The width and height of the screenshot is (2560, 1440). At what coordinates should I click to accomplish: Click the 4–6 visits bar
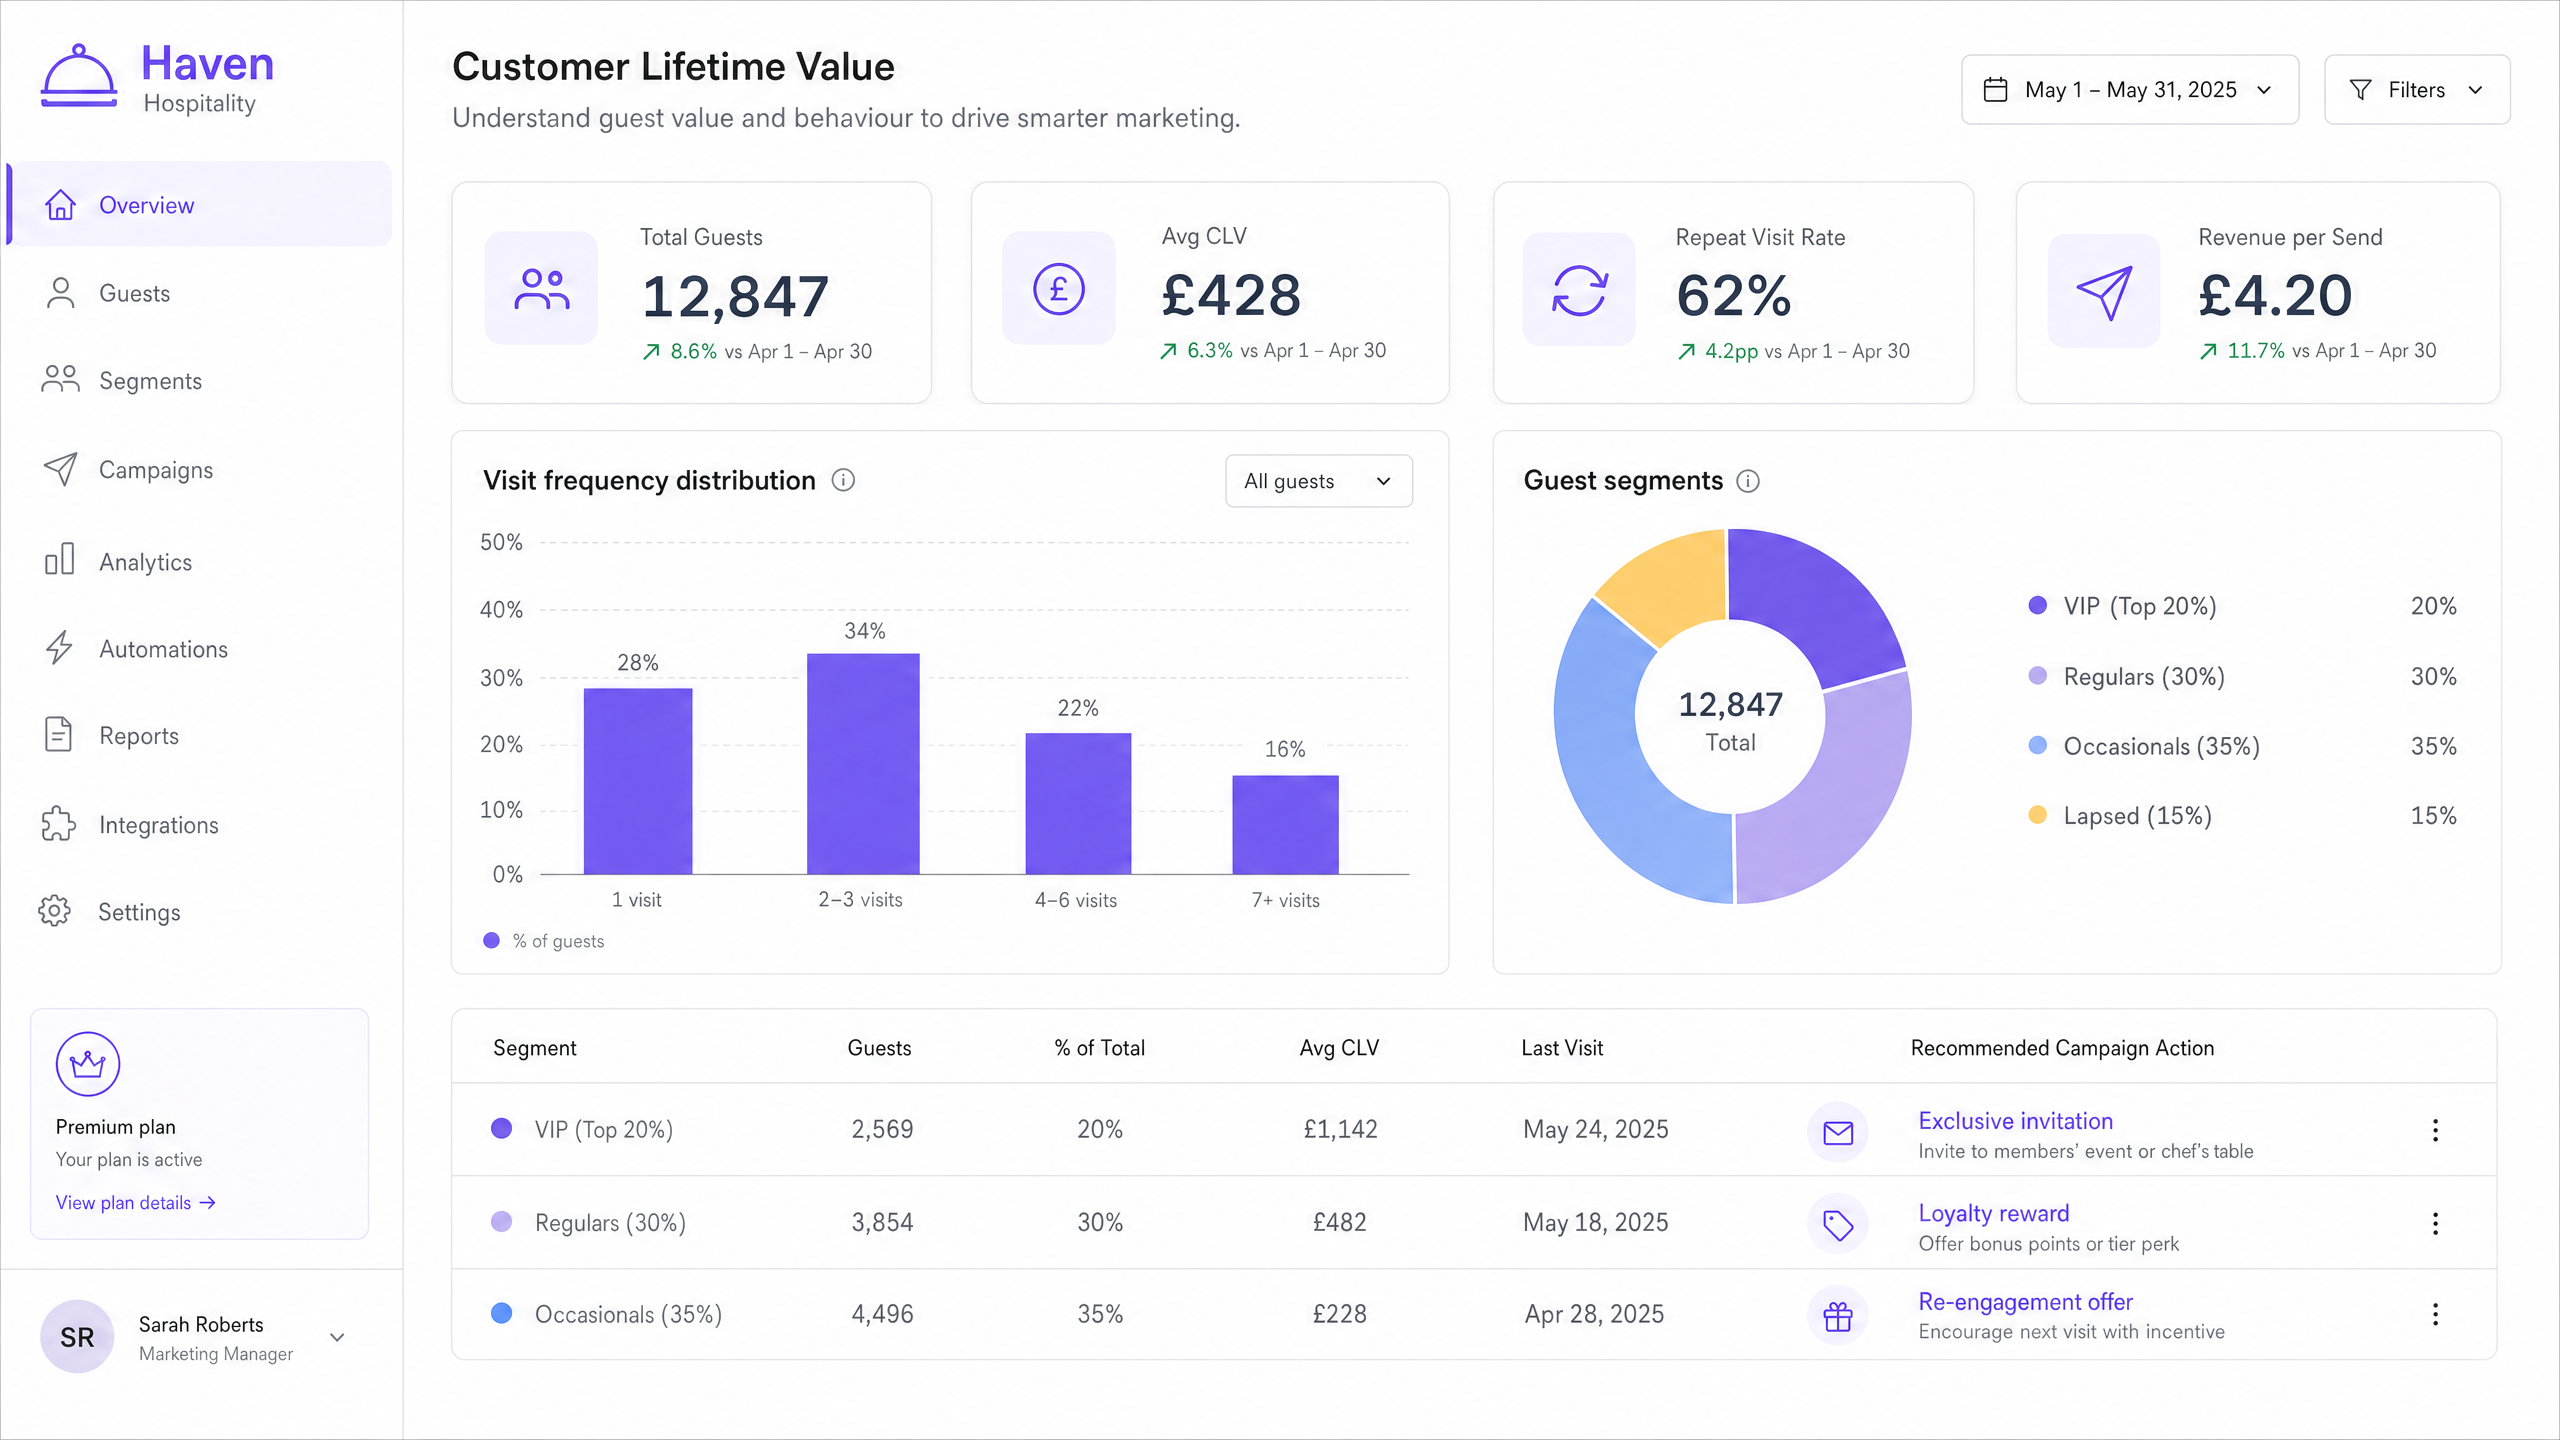click(1078, 804)
